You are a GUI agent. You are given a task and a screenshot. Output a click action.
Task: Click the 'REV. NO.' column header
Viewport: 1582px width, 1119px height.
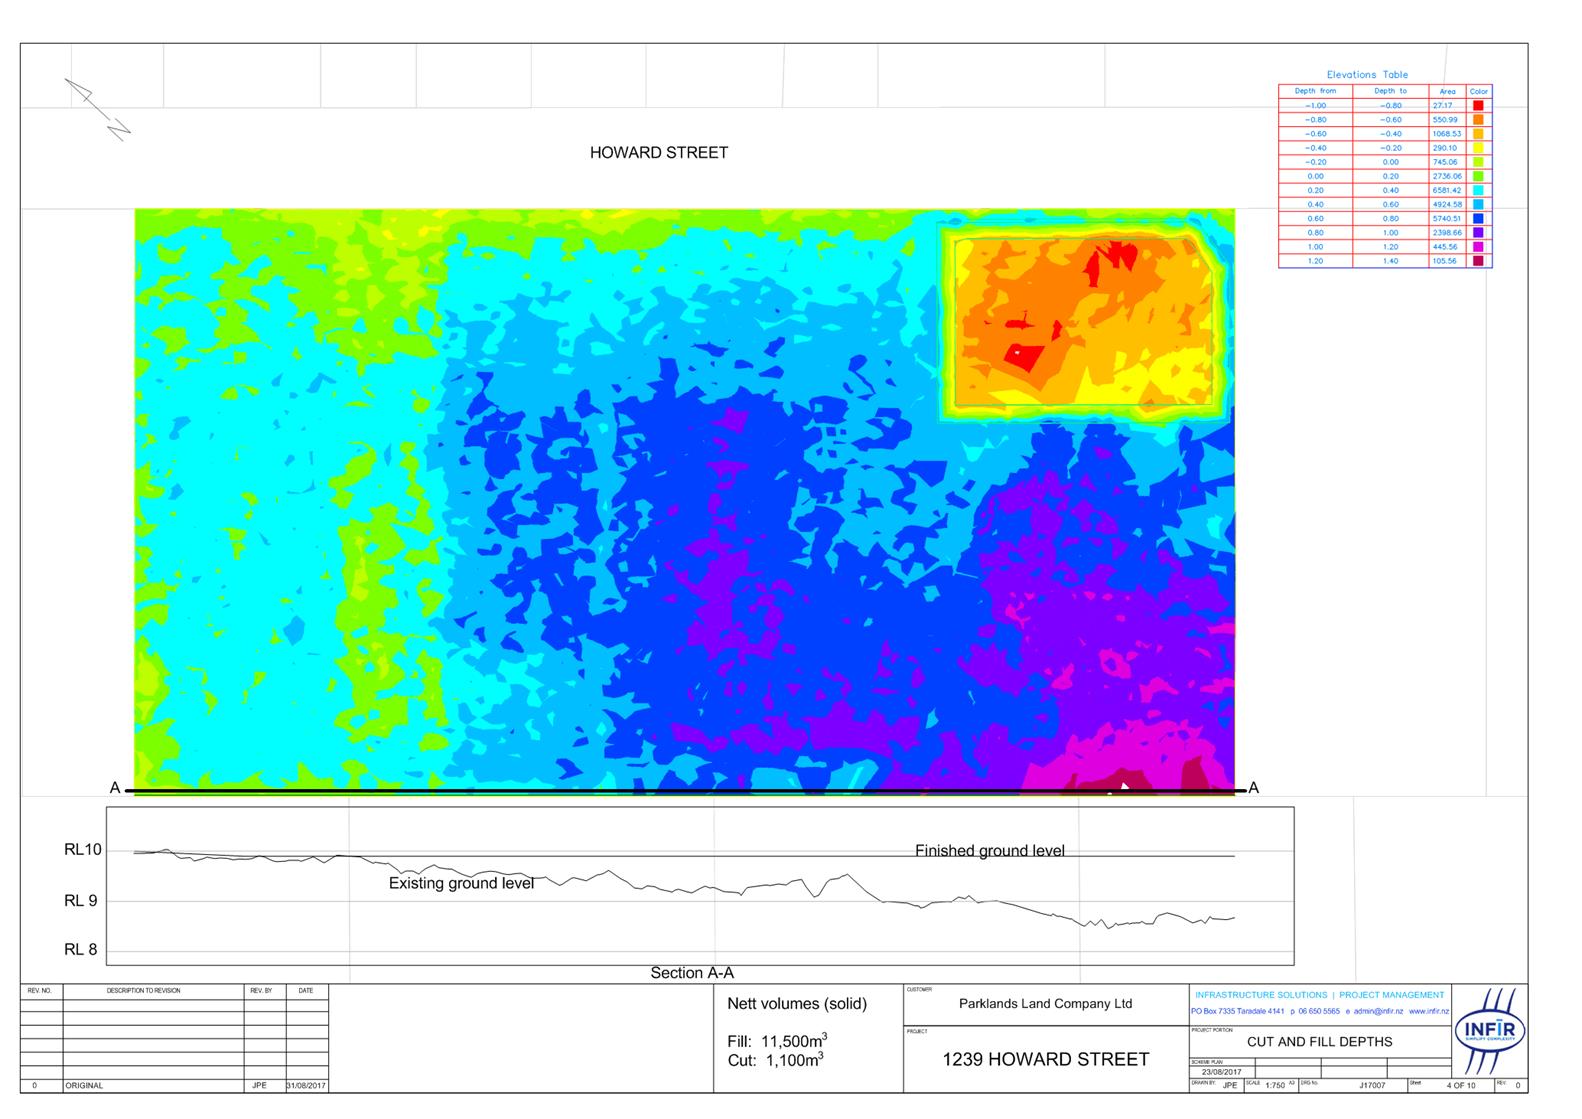point(39,991)
